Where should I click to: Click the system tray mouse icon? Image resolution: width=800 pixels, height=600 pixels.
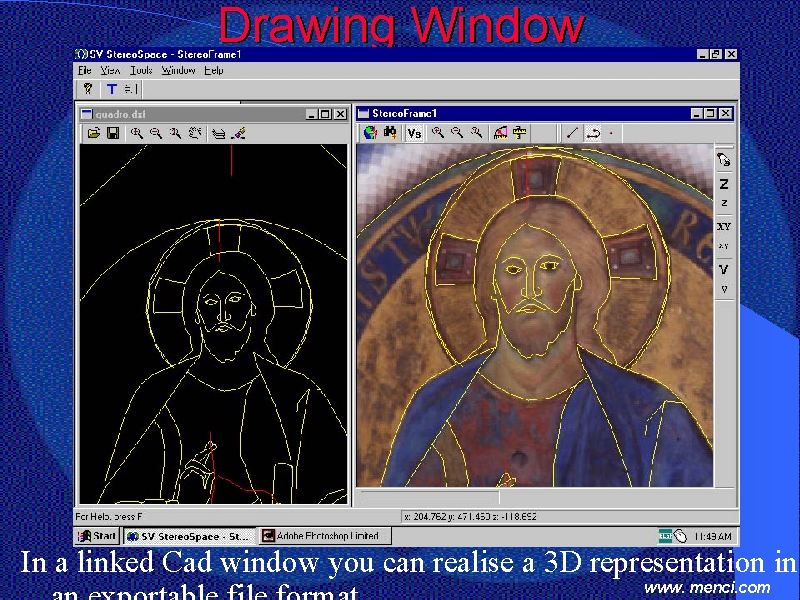681,536
